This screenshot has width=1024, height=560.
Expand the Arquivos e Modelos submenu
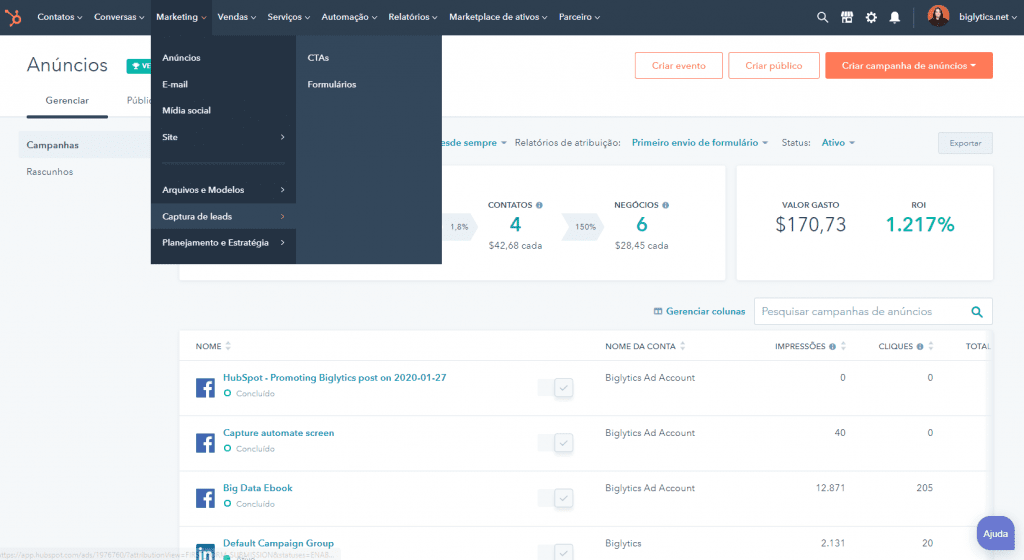[x=223, y=190]
